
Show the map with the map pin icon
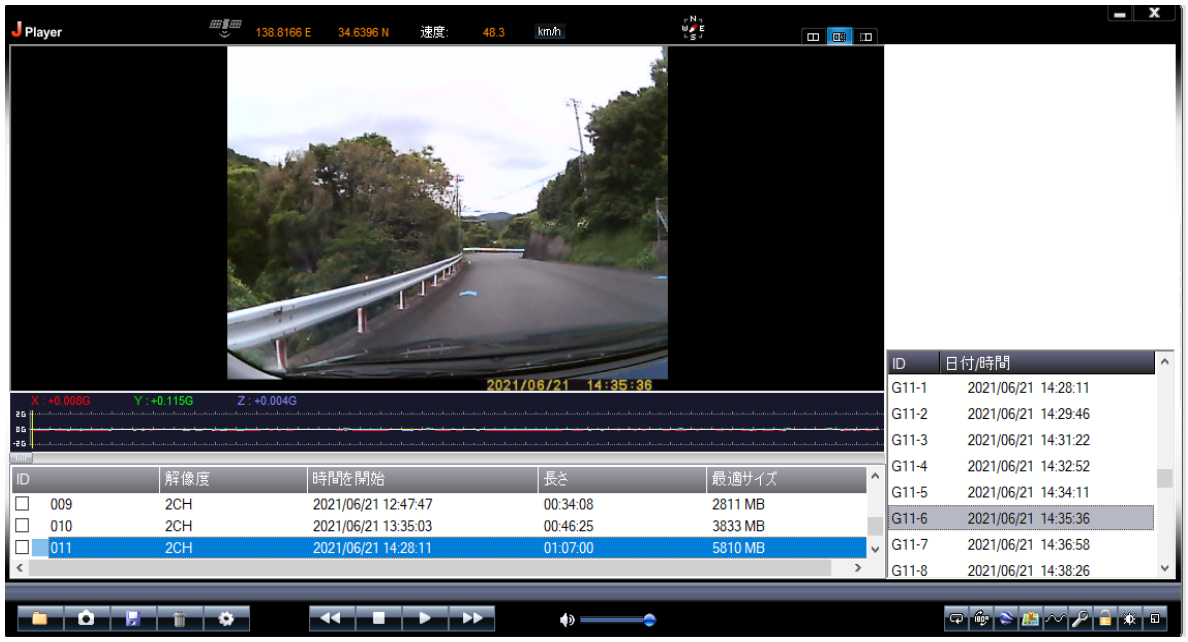(x=1030, y=619)
